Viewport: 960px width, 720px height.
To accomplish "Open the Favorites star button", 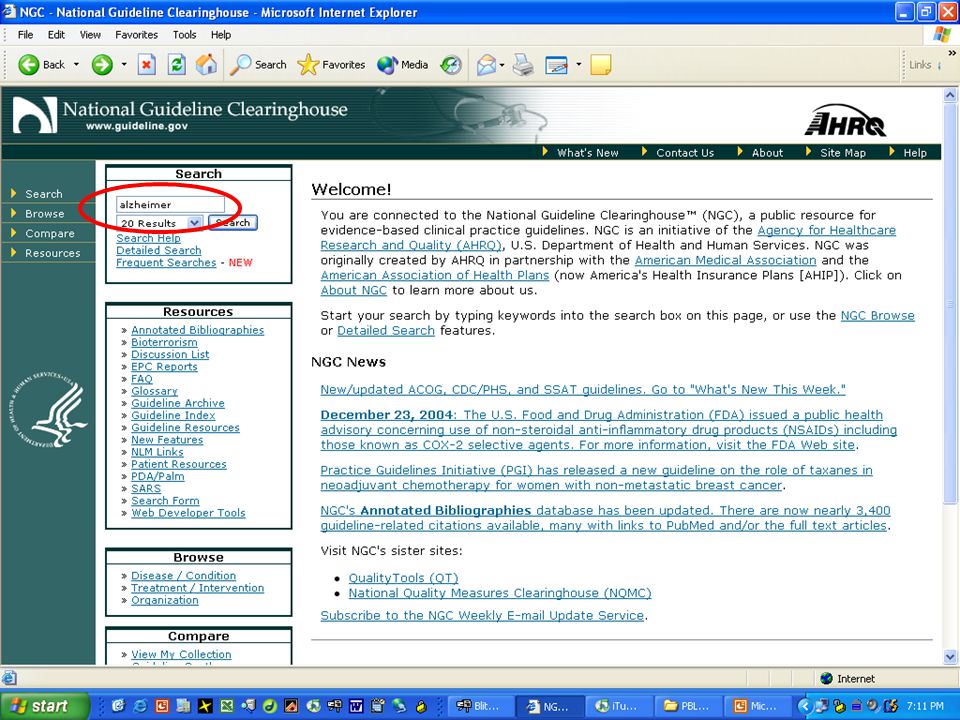I will [331, 64].
